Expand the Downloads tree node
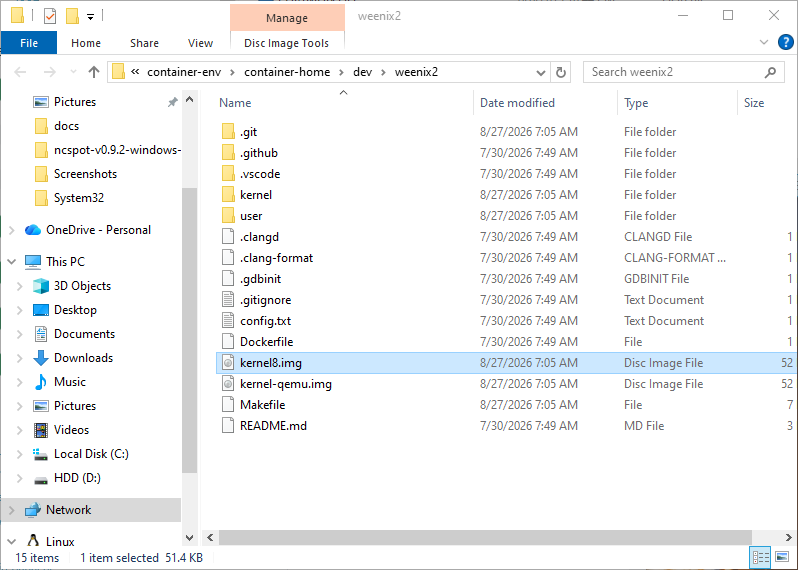The height and width of the screenshot is (570, 798). pyautogui.click(x=20, y=358)
